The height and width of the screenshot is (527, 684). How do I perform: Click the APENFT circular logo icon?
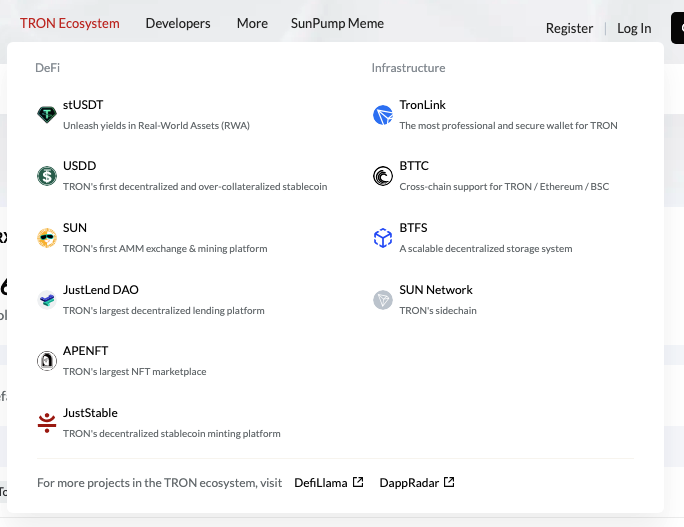point(47,361)
